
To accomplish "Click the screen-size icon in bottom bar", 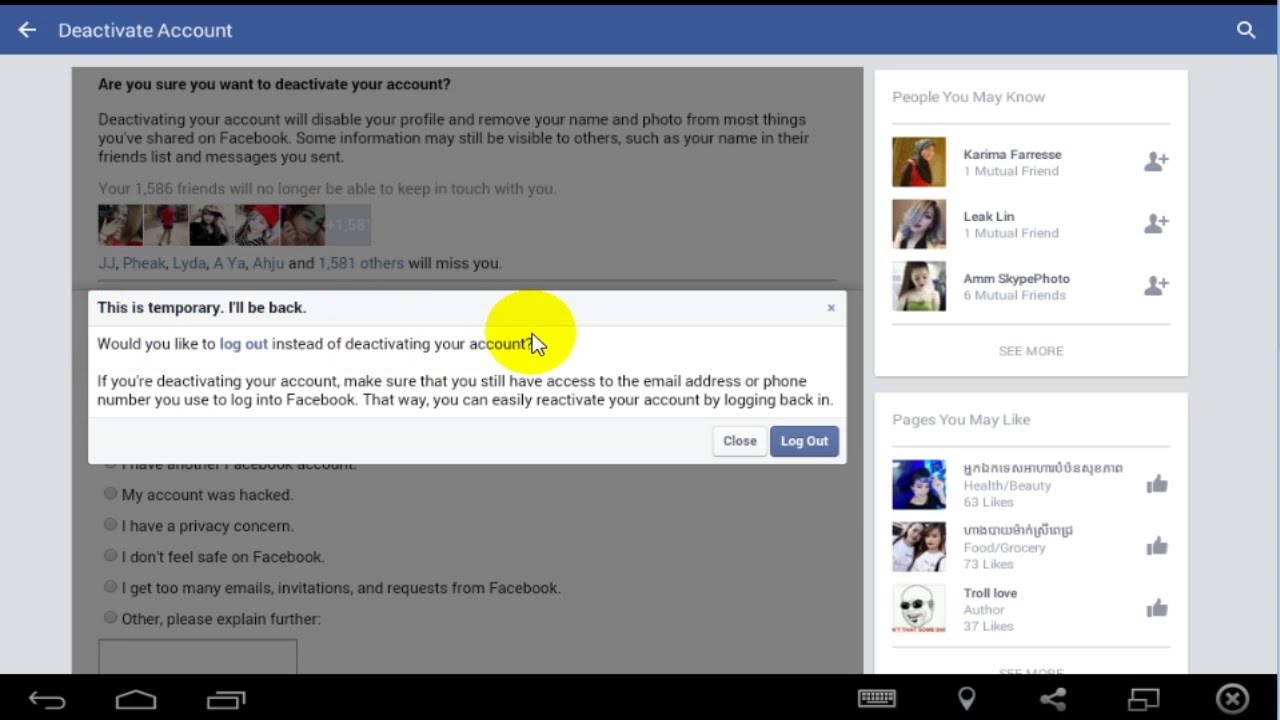I will click(x=1143, y=698).
